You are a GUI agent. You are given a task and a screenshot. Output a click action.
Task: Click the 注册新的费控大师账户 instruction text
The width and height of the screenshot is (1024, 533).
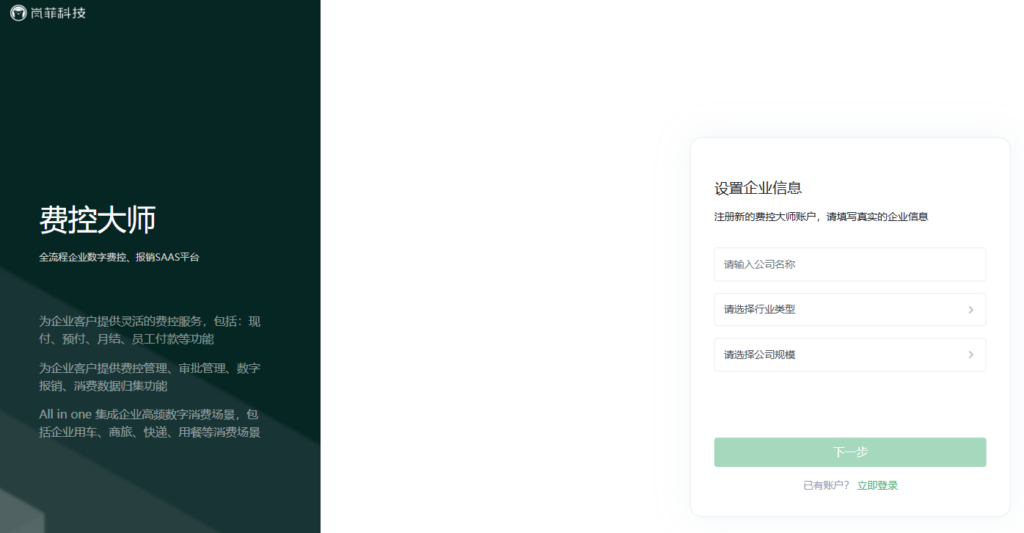tap(821, 217)
